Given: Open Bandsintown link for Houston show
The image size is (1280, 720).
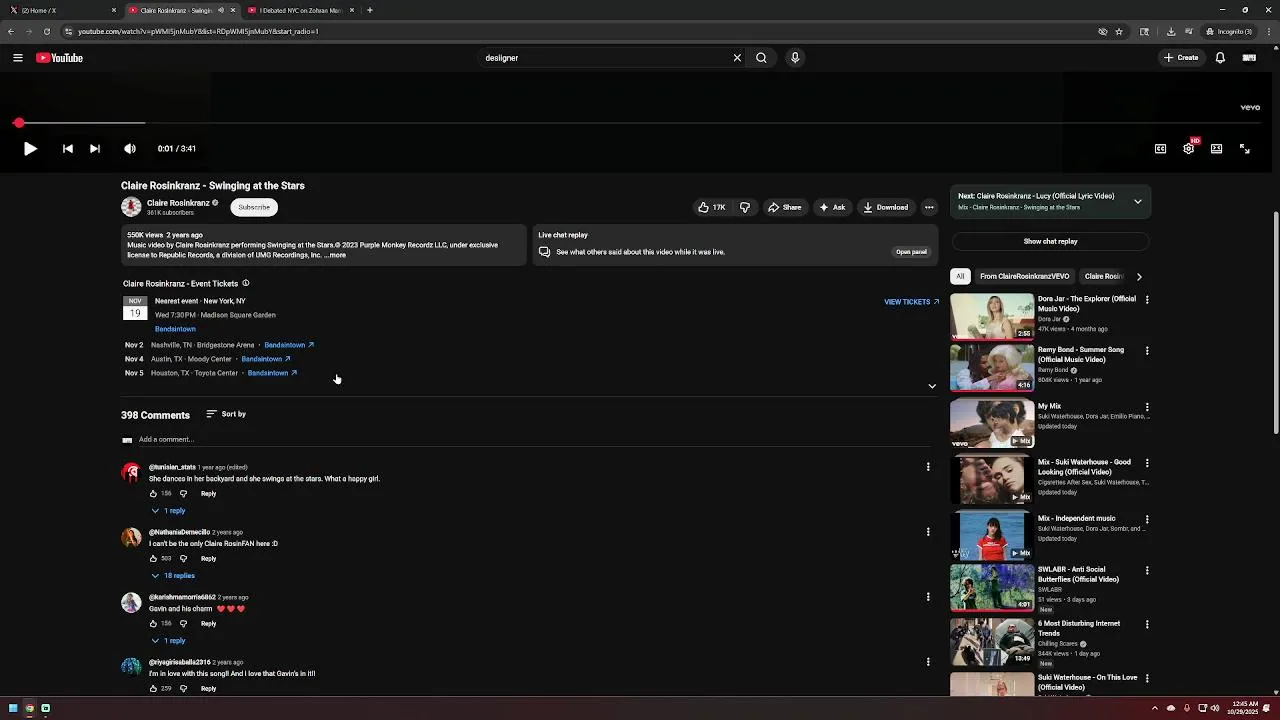Looking at the screenshot, I should click(x=272, y=373).
